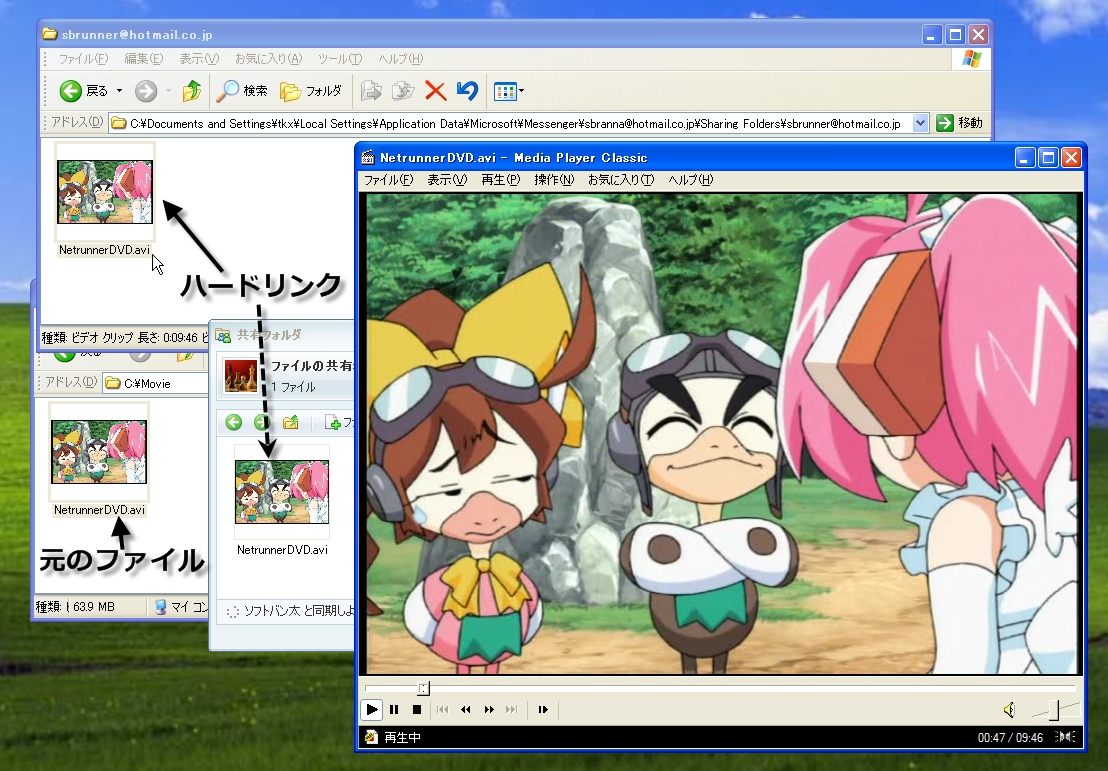The width and height of the screenshot is (1108, 771).
Task: Click the "1 ファイル" text in 共有フォルダ
Action: tap(293, 387)
